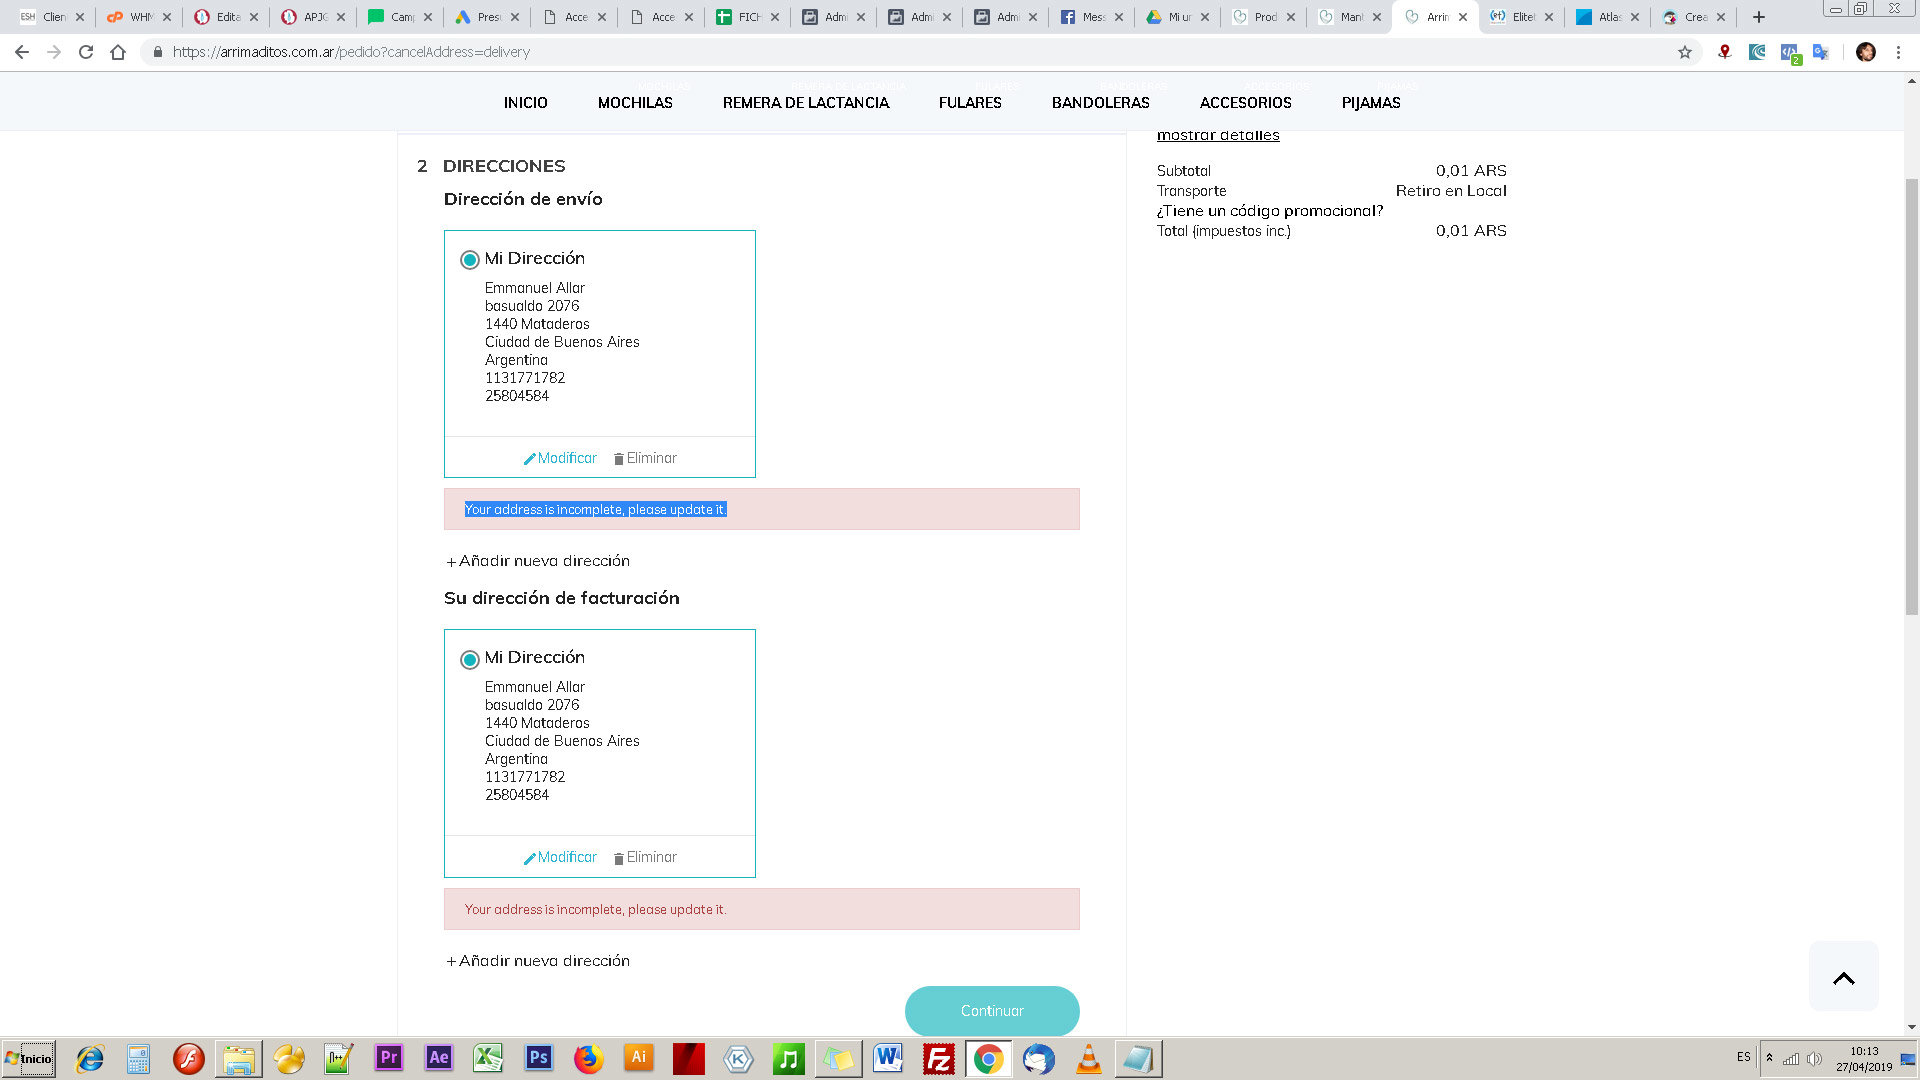Screen dimensions: 1920x1080
Task: Expand 'Añadir nueva dirección' under shipping address
Action: 538,561
